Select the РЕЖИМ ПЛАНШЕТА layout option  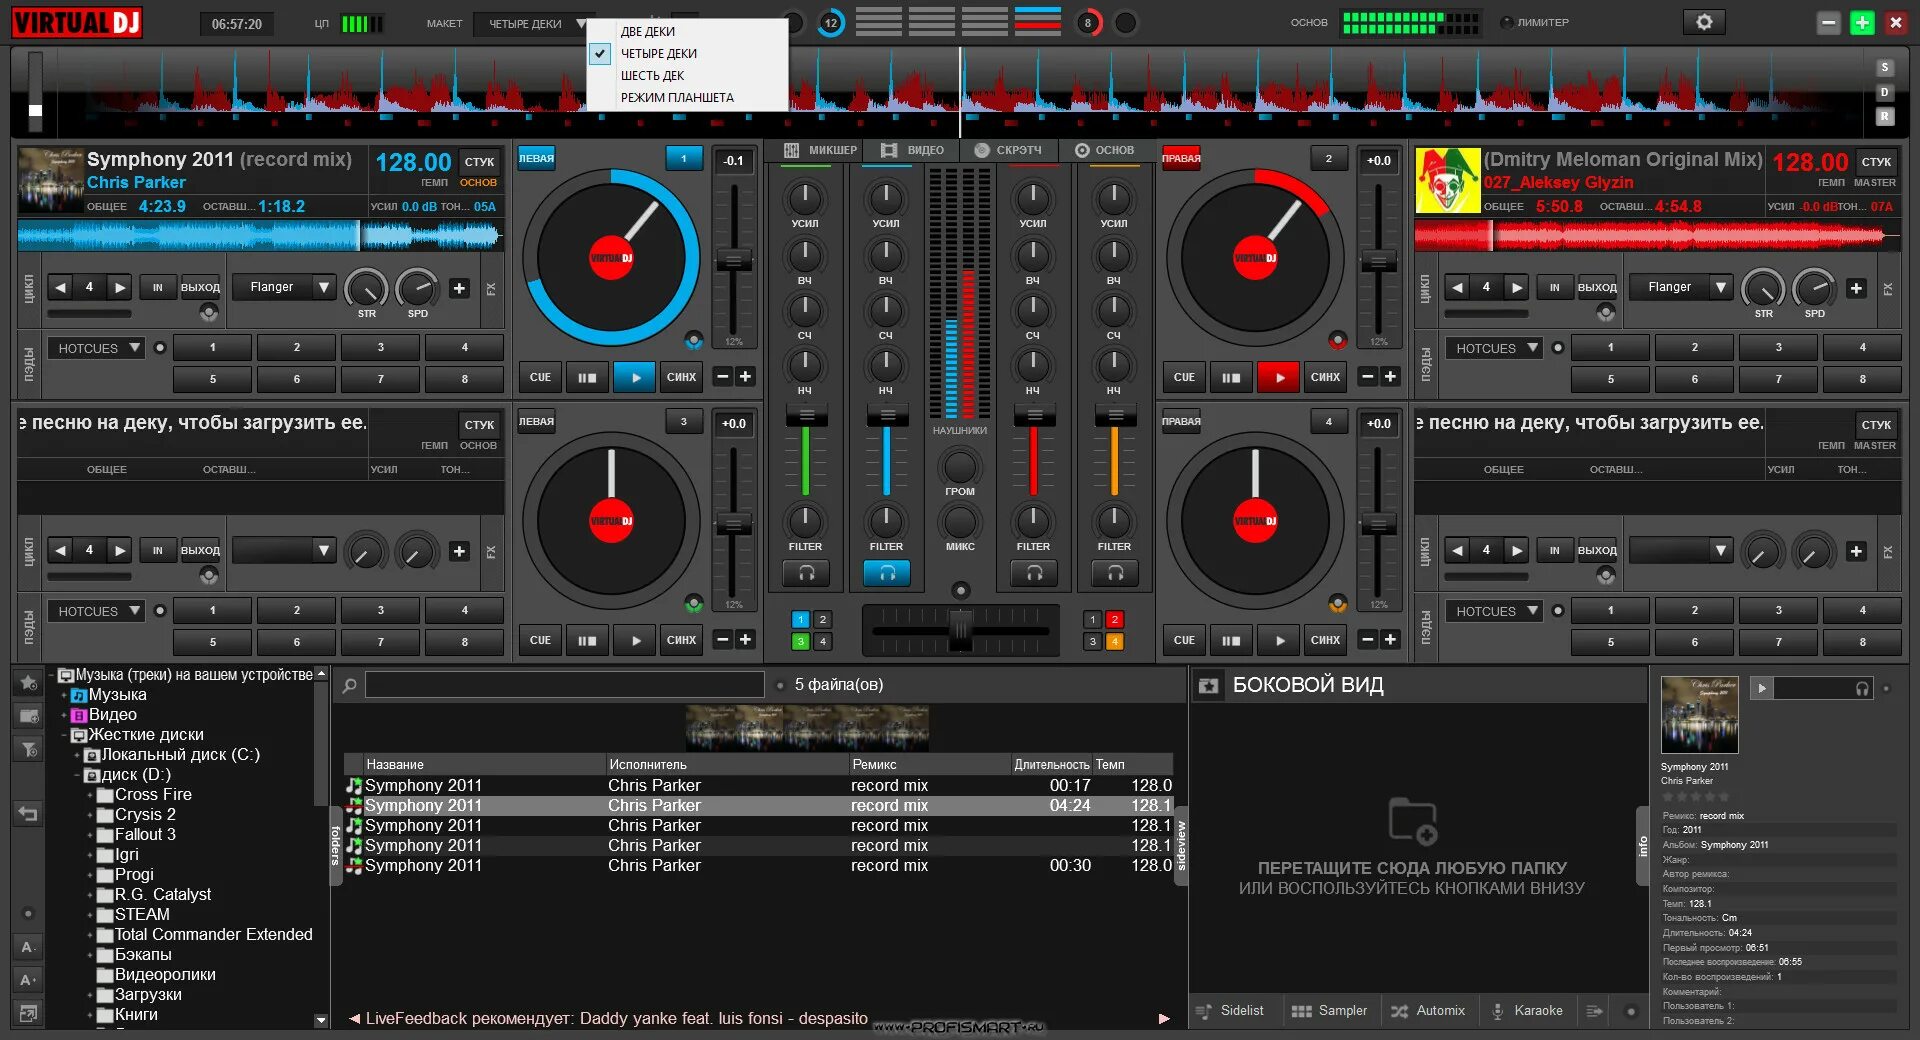click(677, 98)
